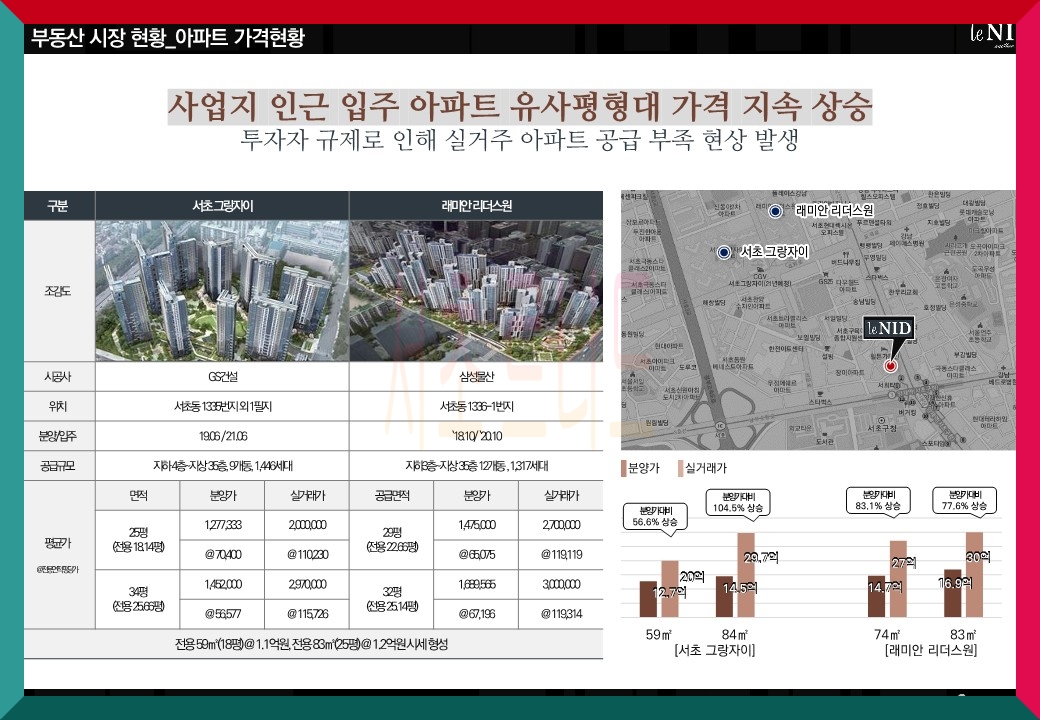Select the dark bar labeled 14.5억

click(x=724, y=597)
